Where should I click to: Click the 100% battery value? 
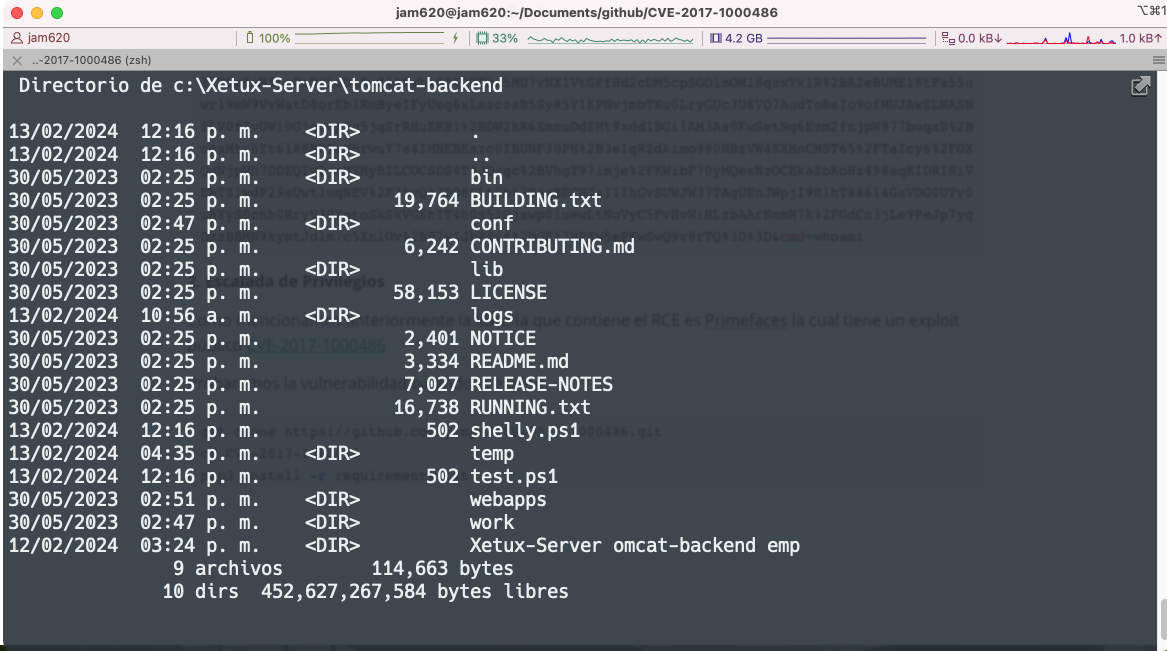(275, 38)
